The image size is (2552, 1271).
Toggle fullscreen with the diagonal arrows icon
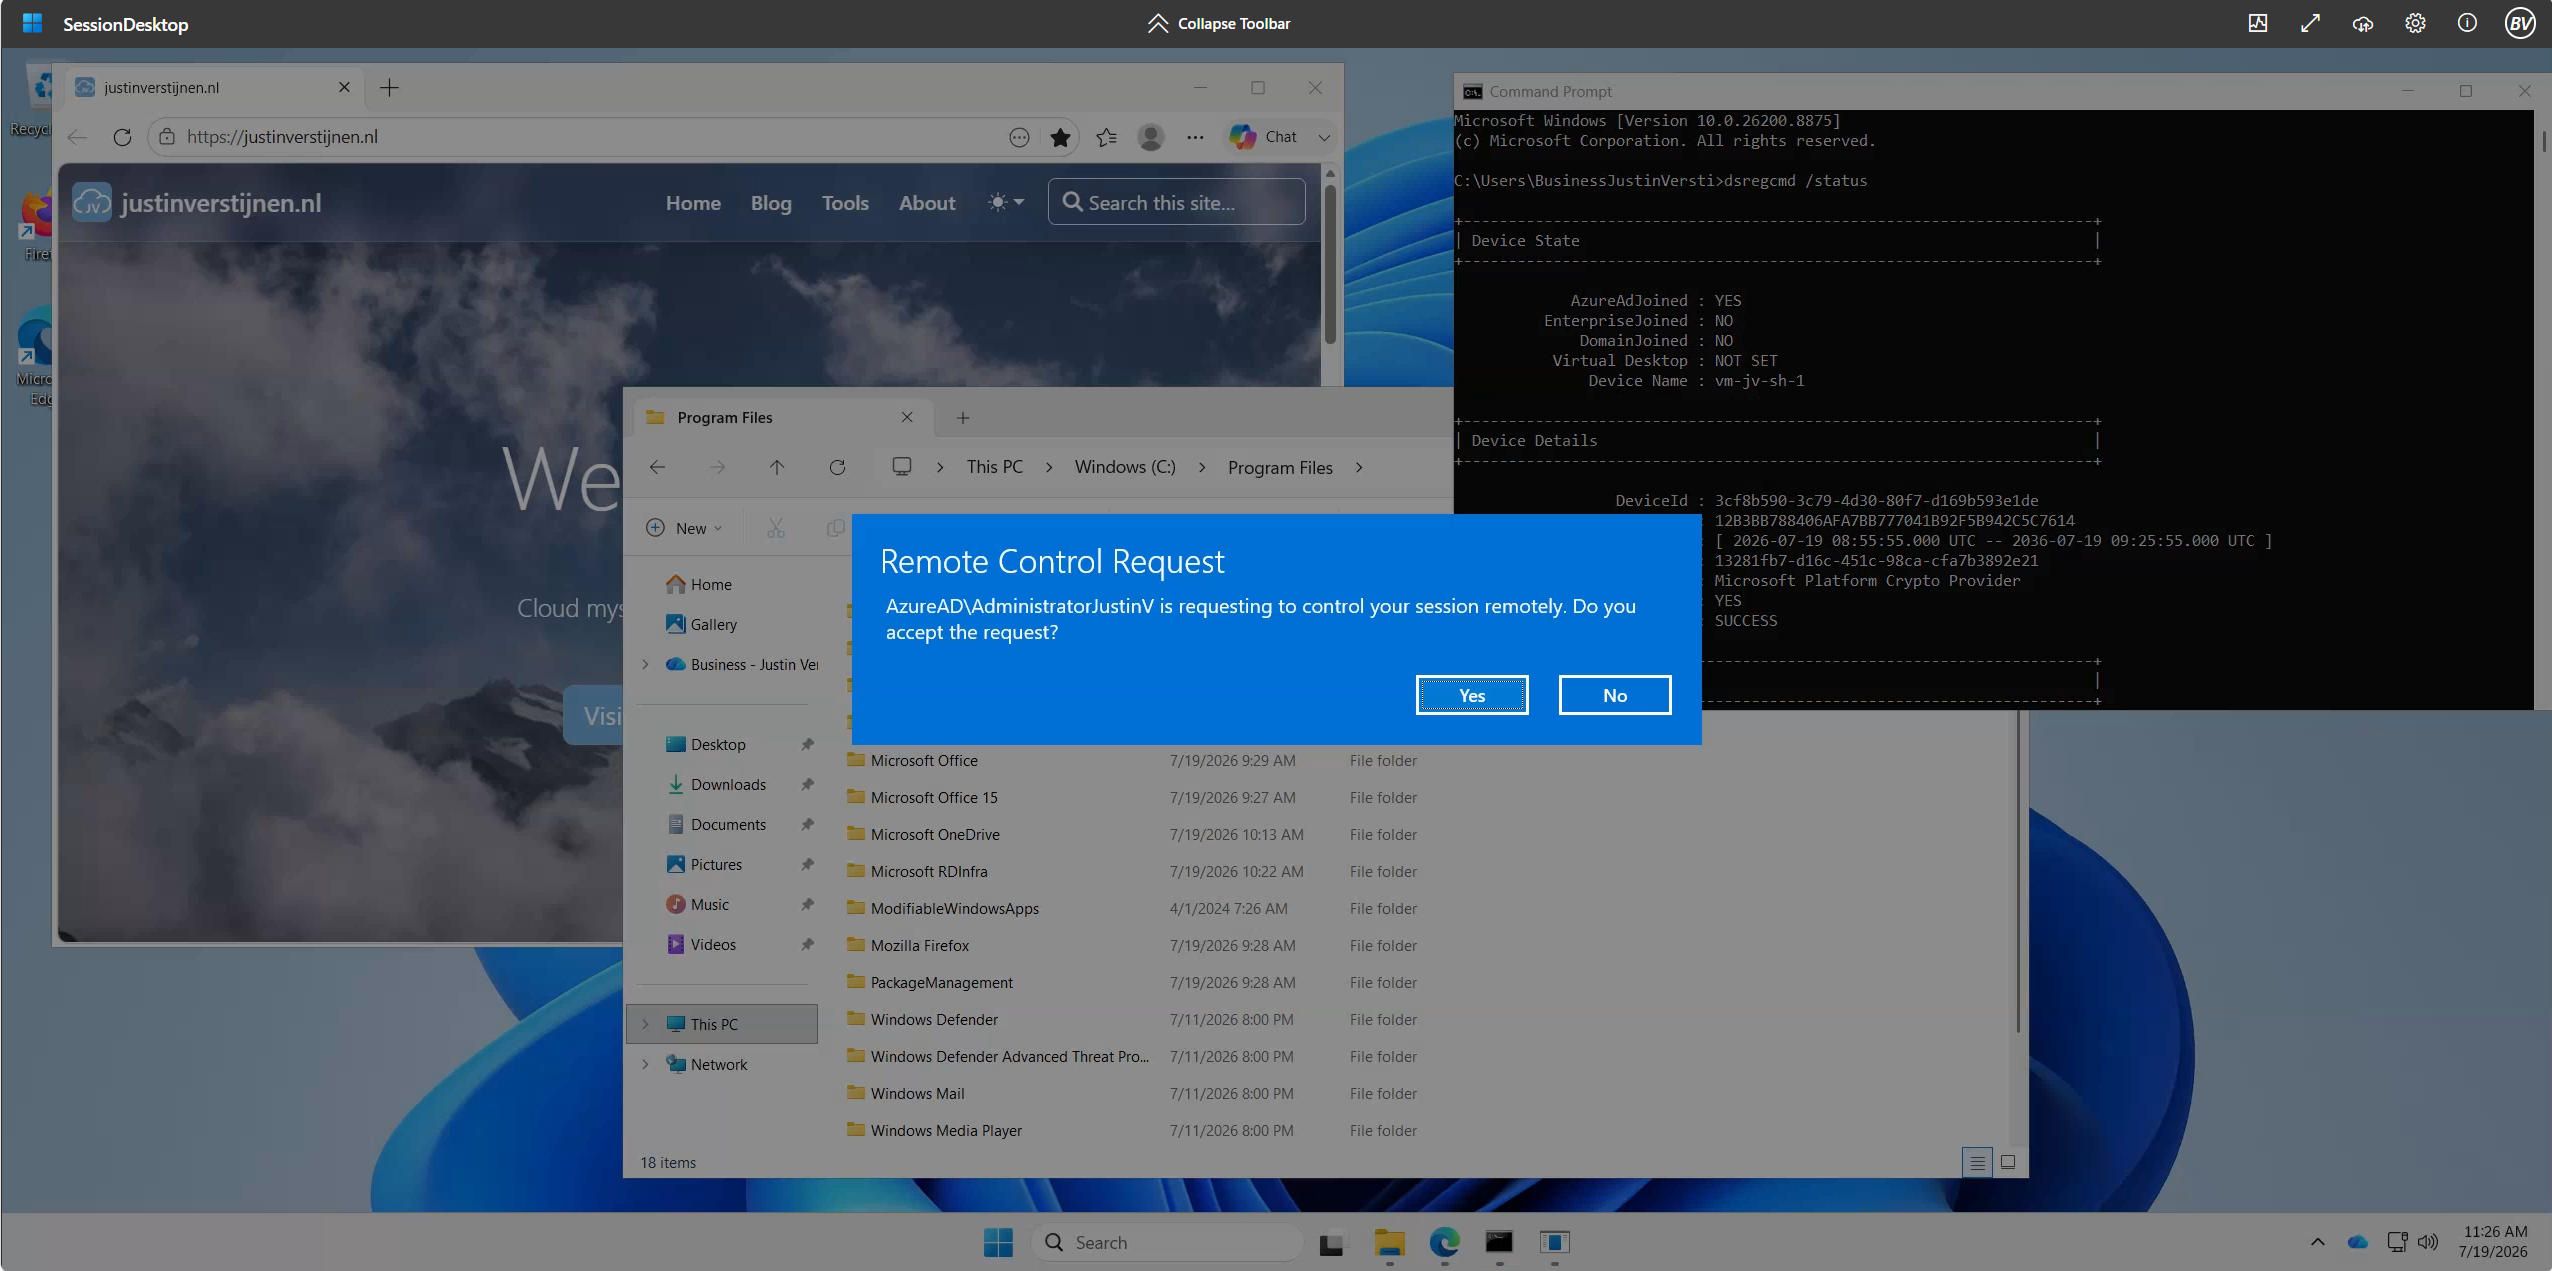coord(2310,23)
